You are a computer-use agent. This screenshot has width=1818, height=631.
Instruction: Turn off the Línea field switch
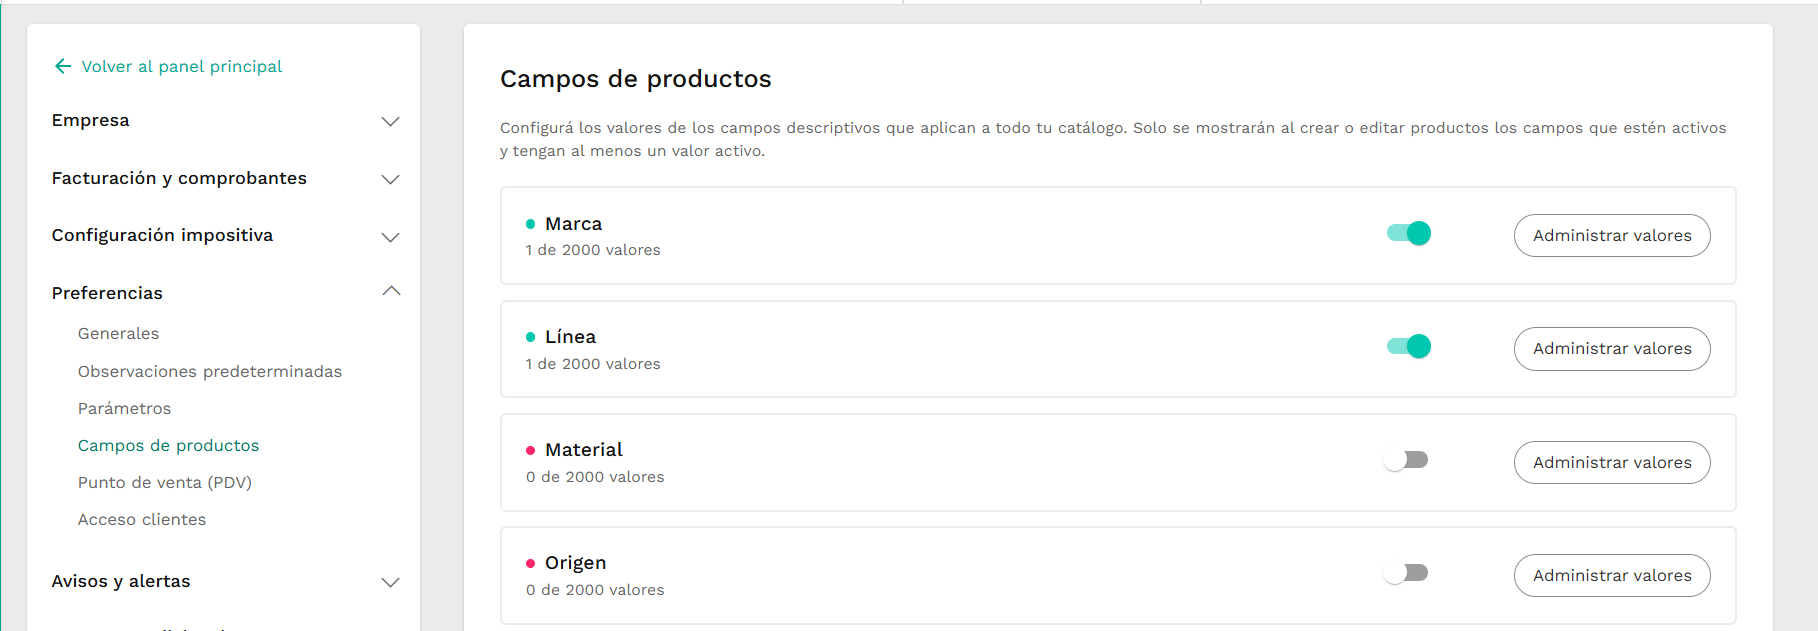tap(1408, 346)
